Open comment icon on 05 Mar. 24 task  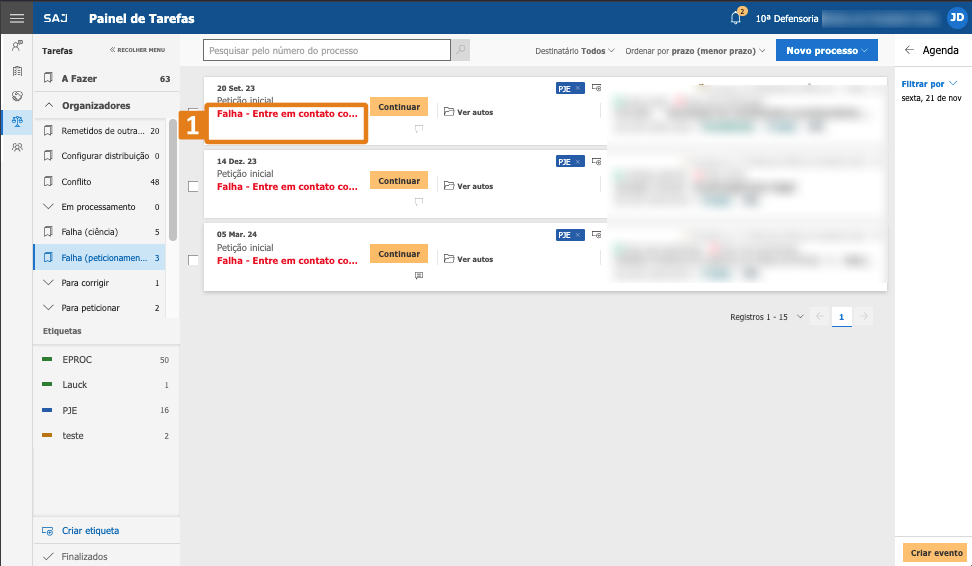(419, 275)
